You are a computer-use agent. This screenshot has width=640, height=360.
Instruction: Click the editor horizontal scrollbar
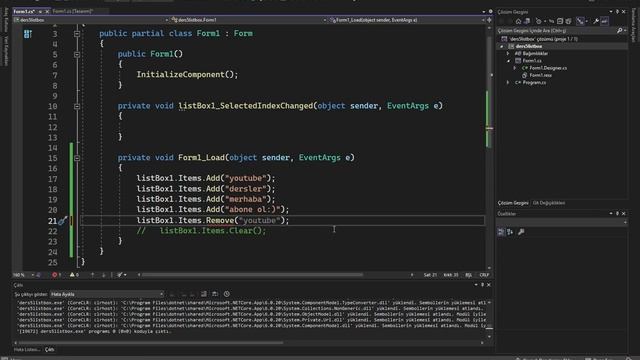coord(252,275)
